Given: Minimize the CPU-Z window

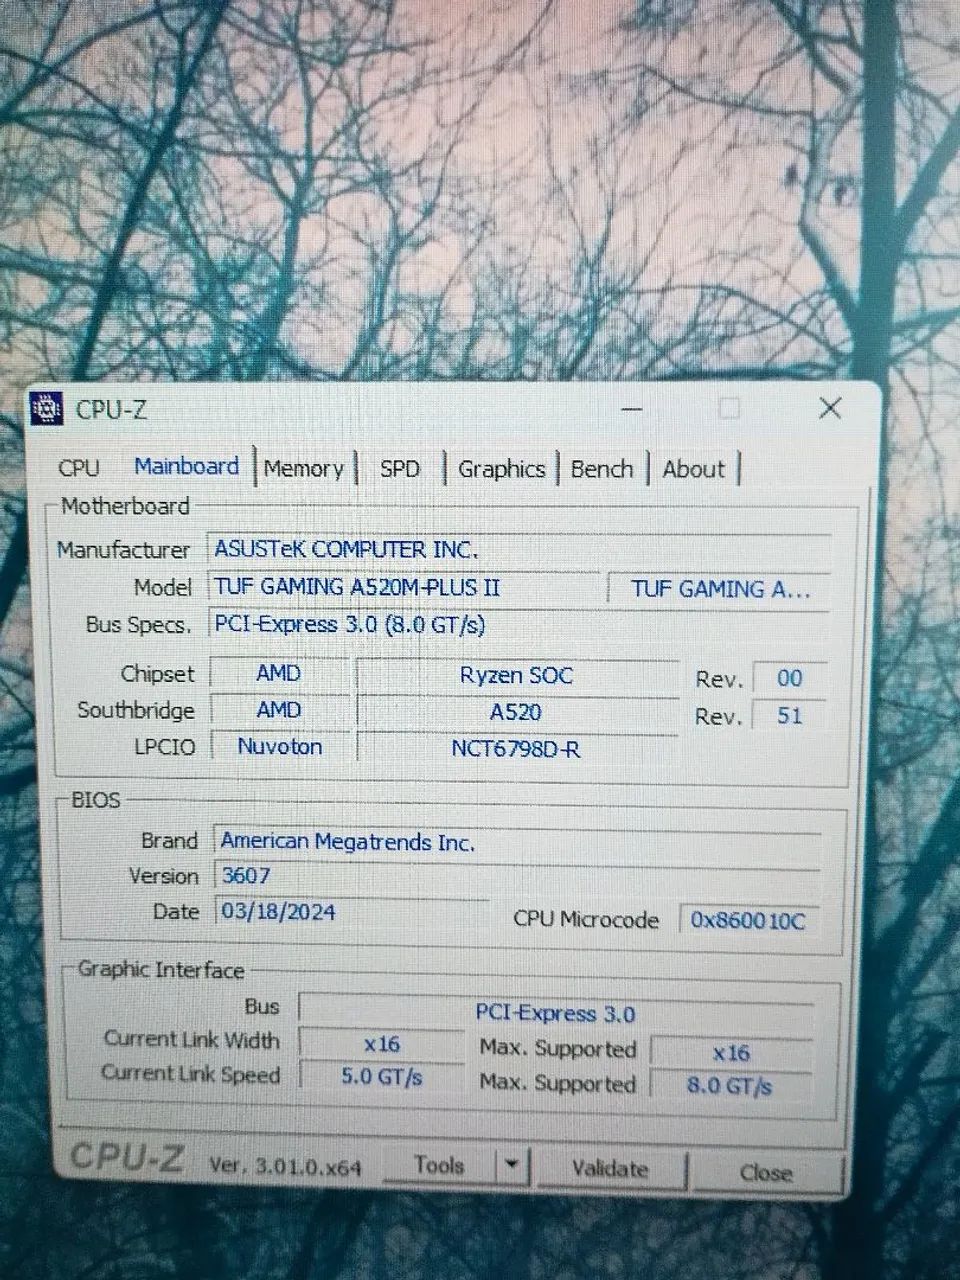Looking at the screenshot, I should [x=631, y=408].
